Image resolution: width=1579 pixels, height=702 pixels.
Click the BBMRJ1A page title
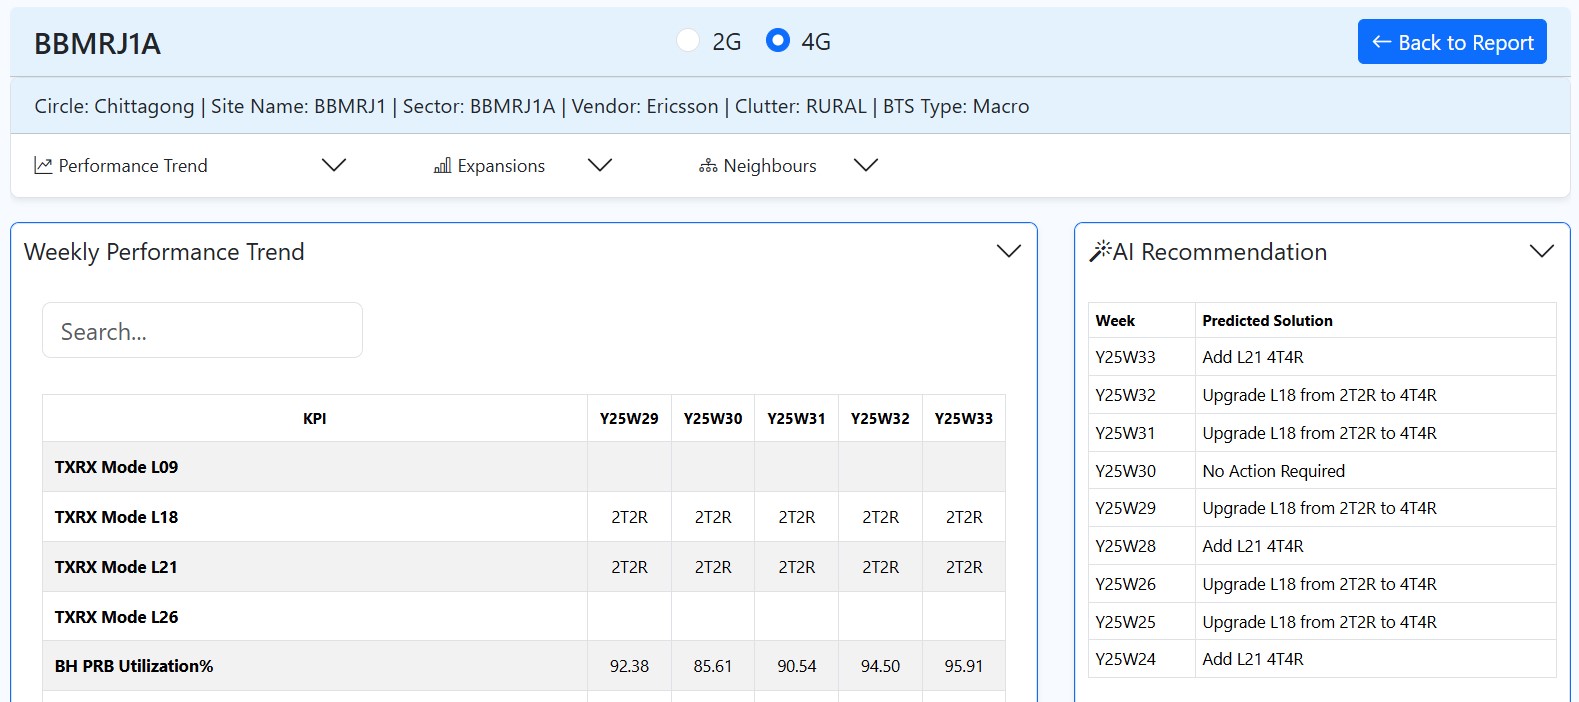tap(97, 44)
